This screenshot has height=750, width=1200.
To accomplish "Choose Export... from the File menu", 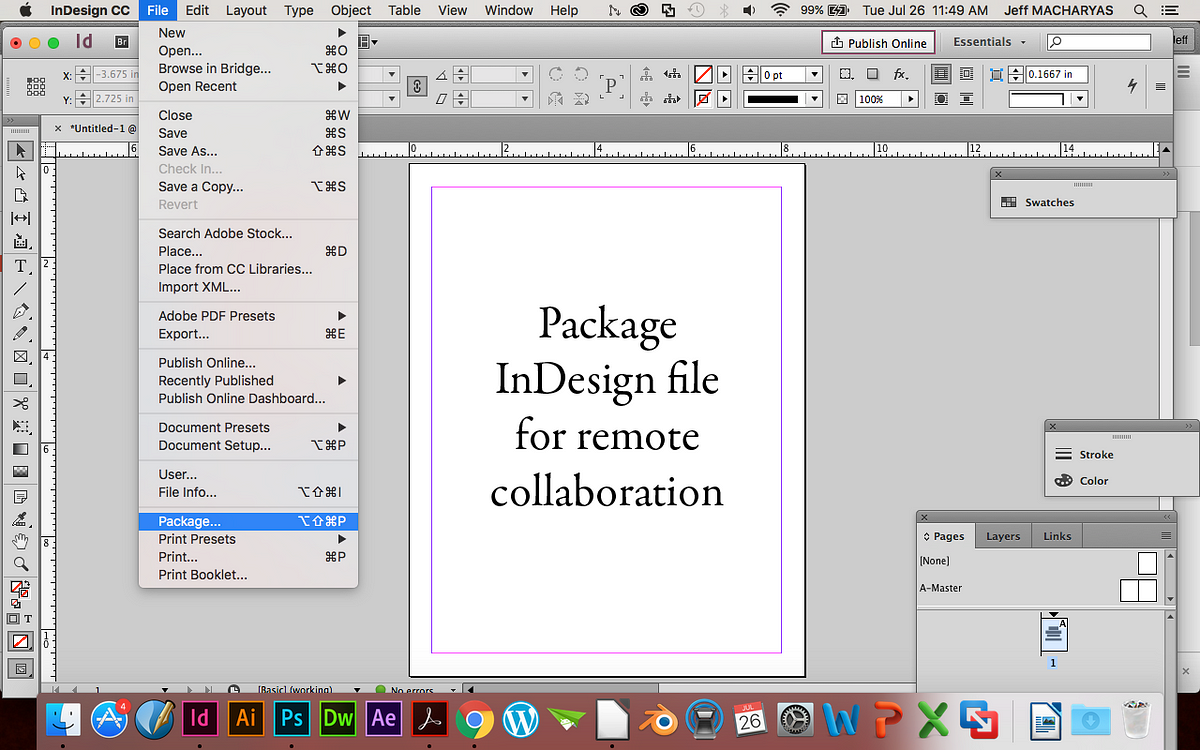I will click(248, 334).
